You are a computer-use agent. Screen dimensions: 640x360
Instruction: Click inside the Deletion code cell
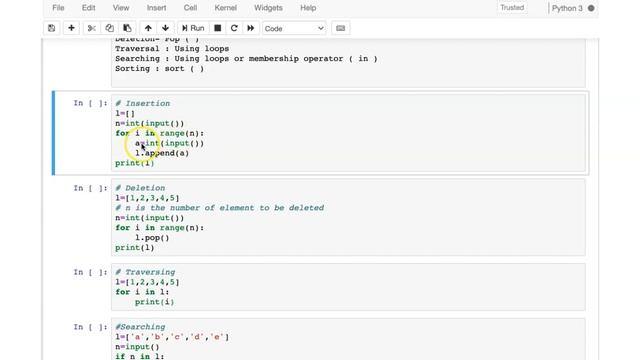348,217
